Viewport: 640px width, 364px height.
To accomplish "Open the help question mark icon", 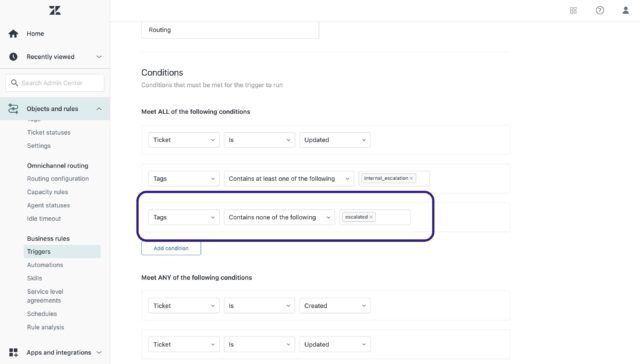I will (600, 11).
